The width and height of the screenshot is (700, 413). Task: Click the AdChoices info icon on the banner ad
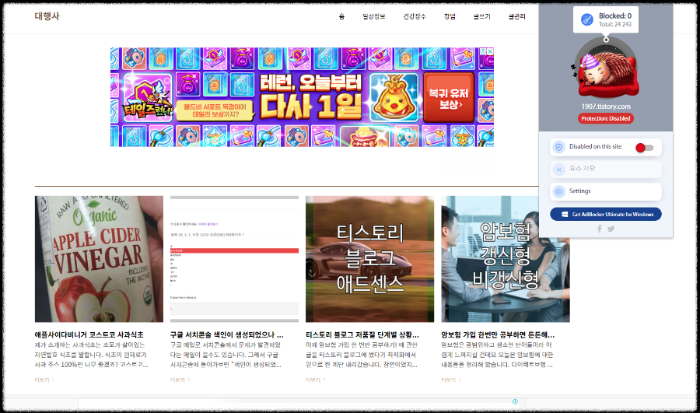point(483,51)
